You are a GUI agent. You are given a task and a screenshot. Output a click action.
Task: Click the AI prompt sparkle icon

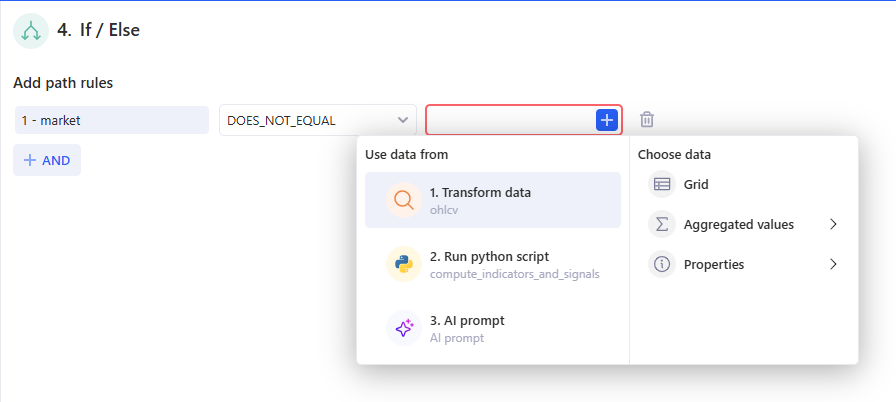click(404, 328)
